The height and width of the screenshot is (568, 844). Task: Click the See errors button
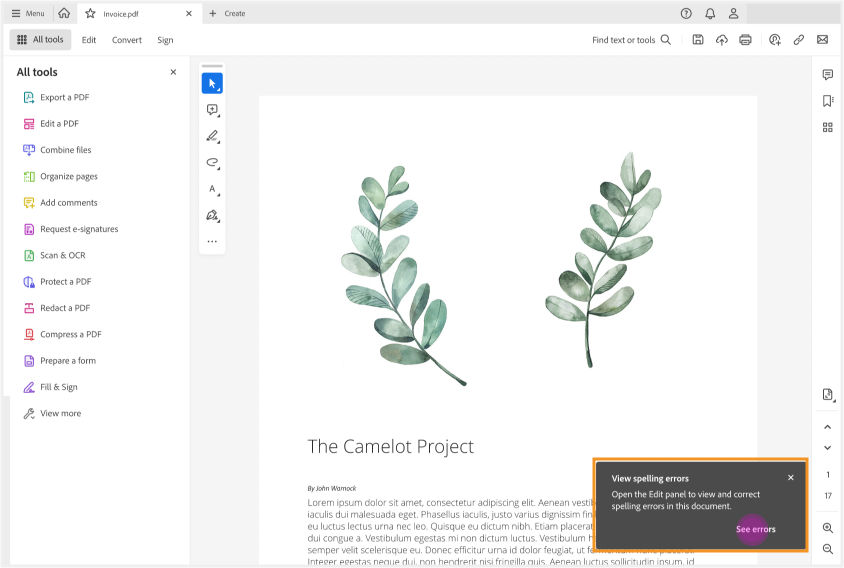[x=755, y=529]
